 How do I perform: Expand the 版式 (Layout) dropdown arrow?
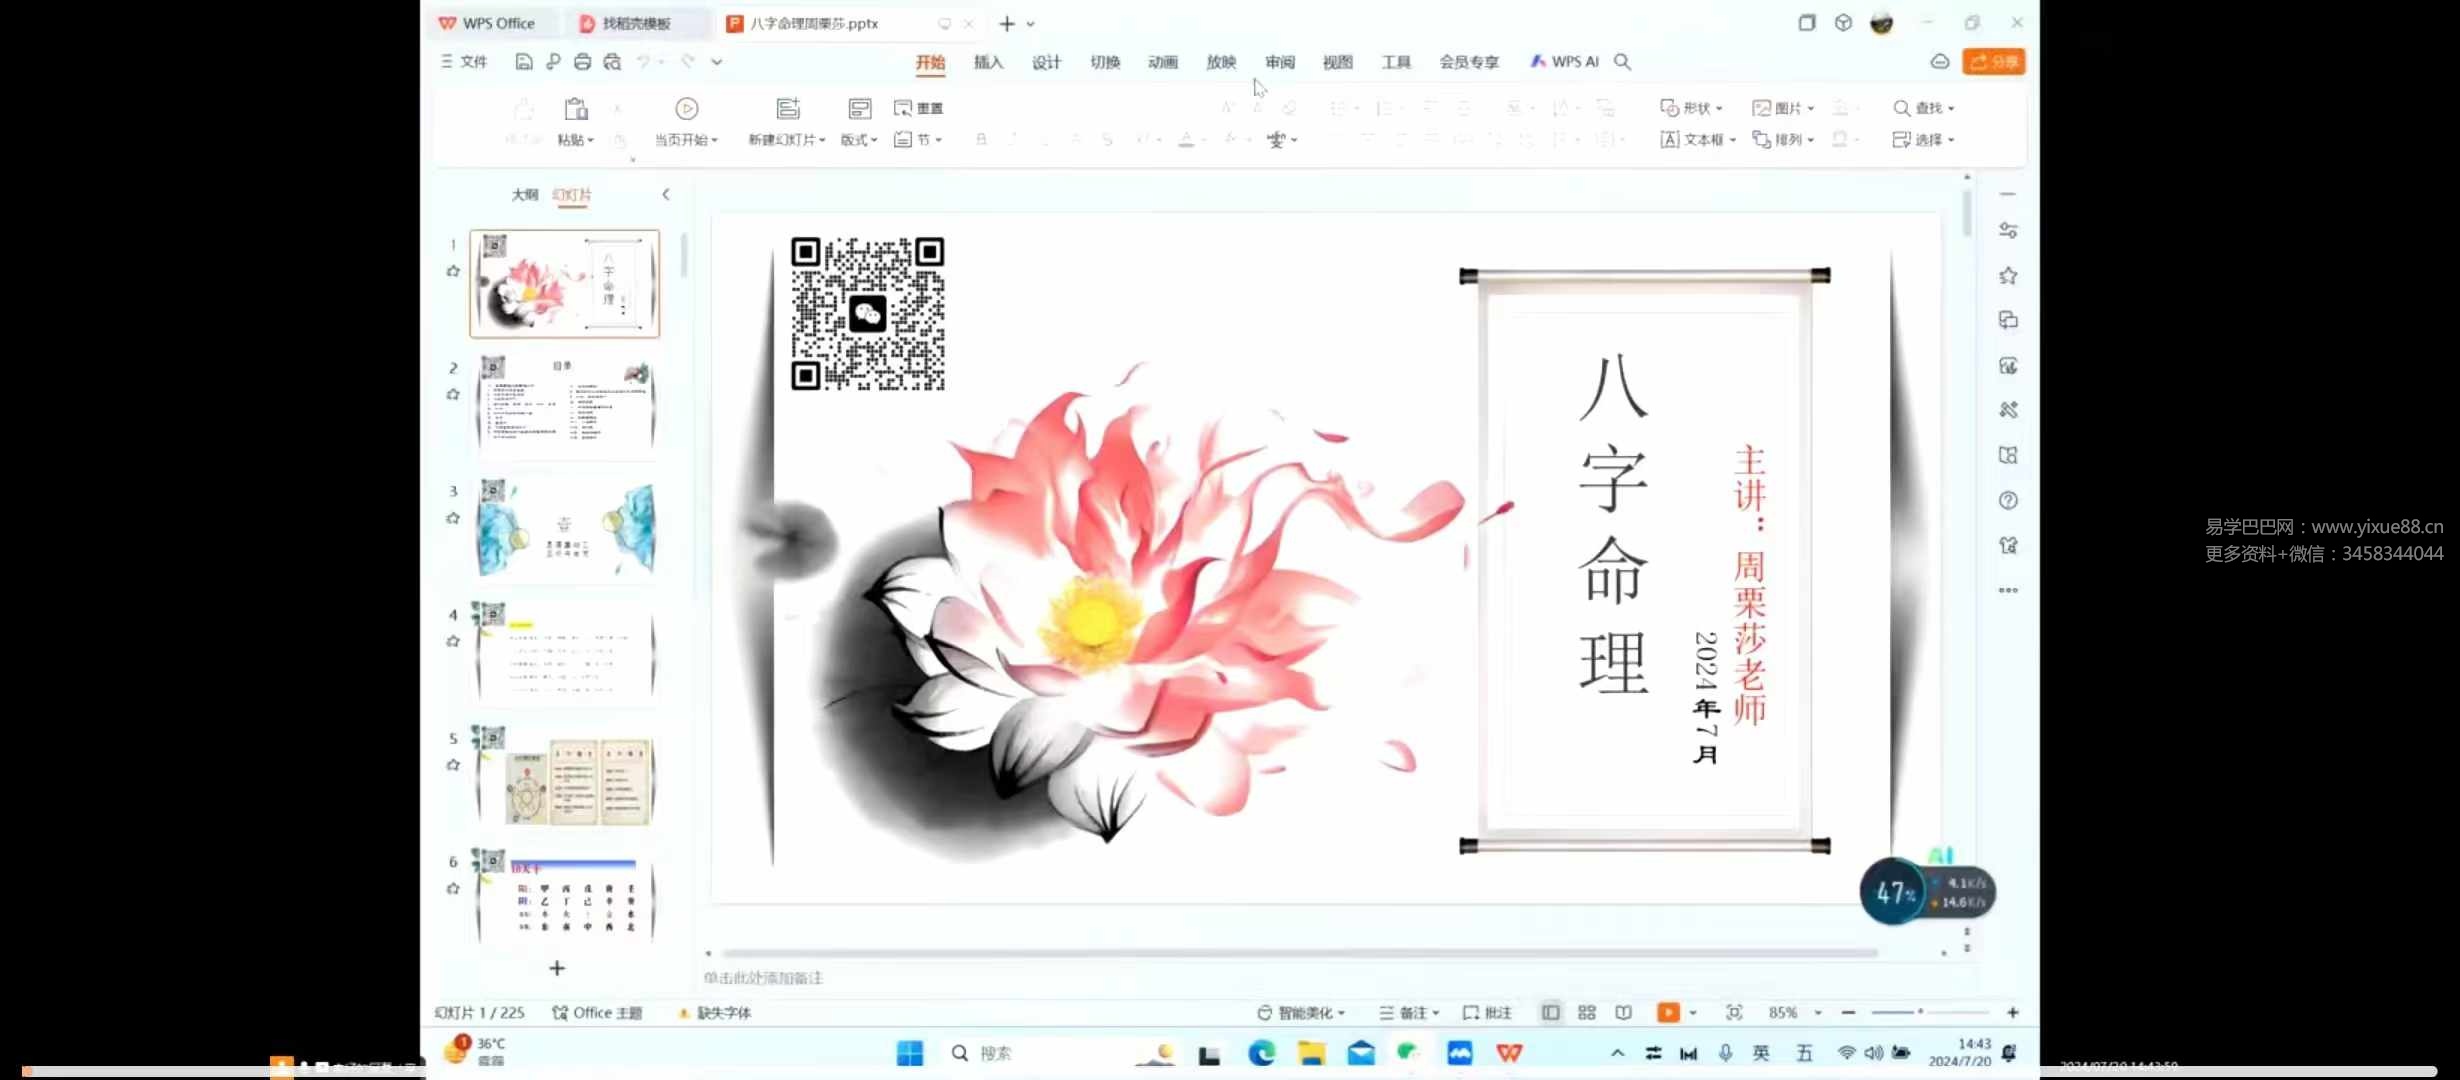click(875, 140)
